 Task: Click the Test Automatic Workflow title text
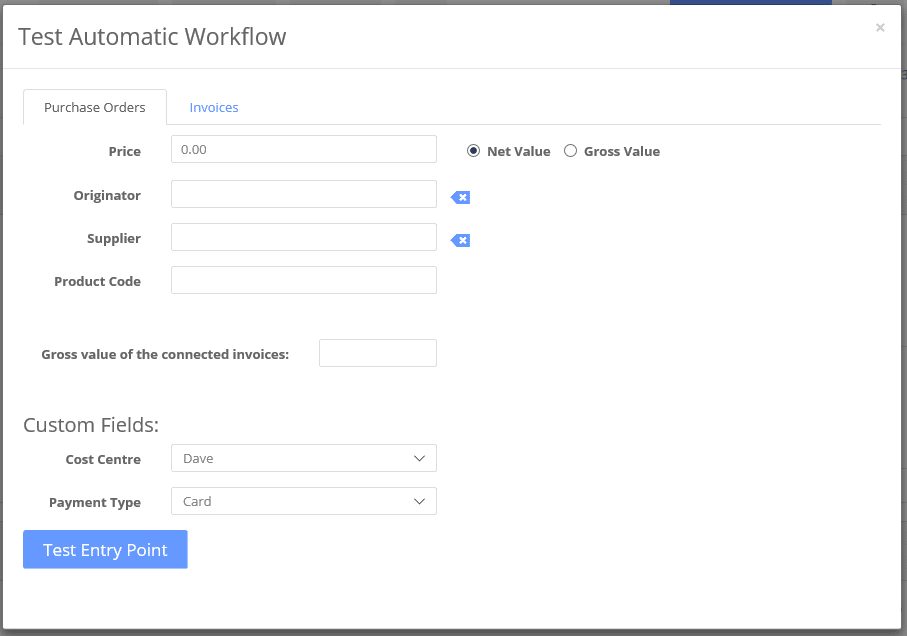coord(152,36)
